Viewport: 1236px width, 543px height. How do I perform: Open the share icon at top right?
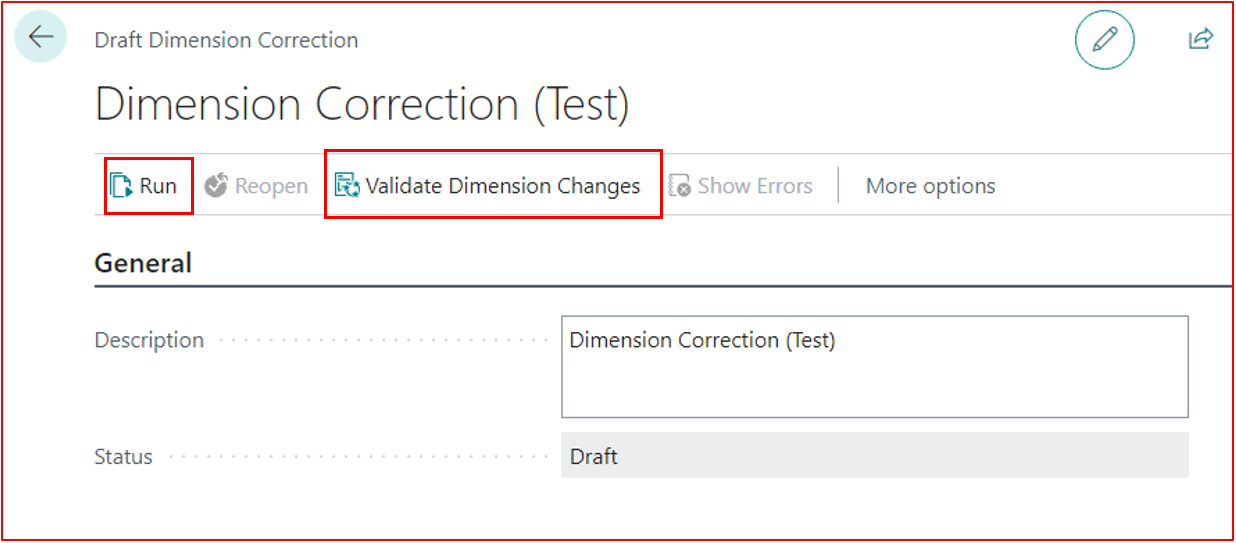point(1200,39)
